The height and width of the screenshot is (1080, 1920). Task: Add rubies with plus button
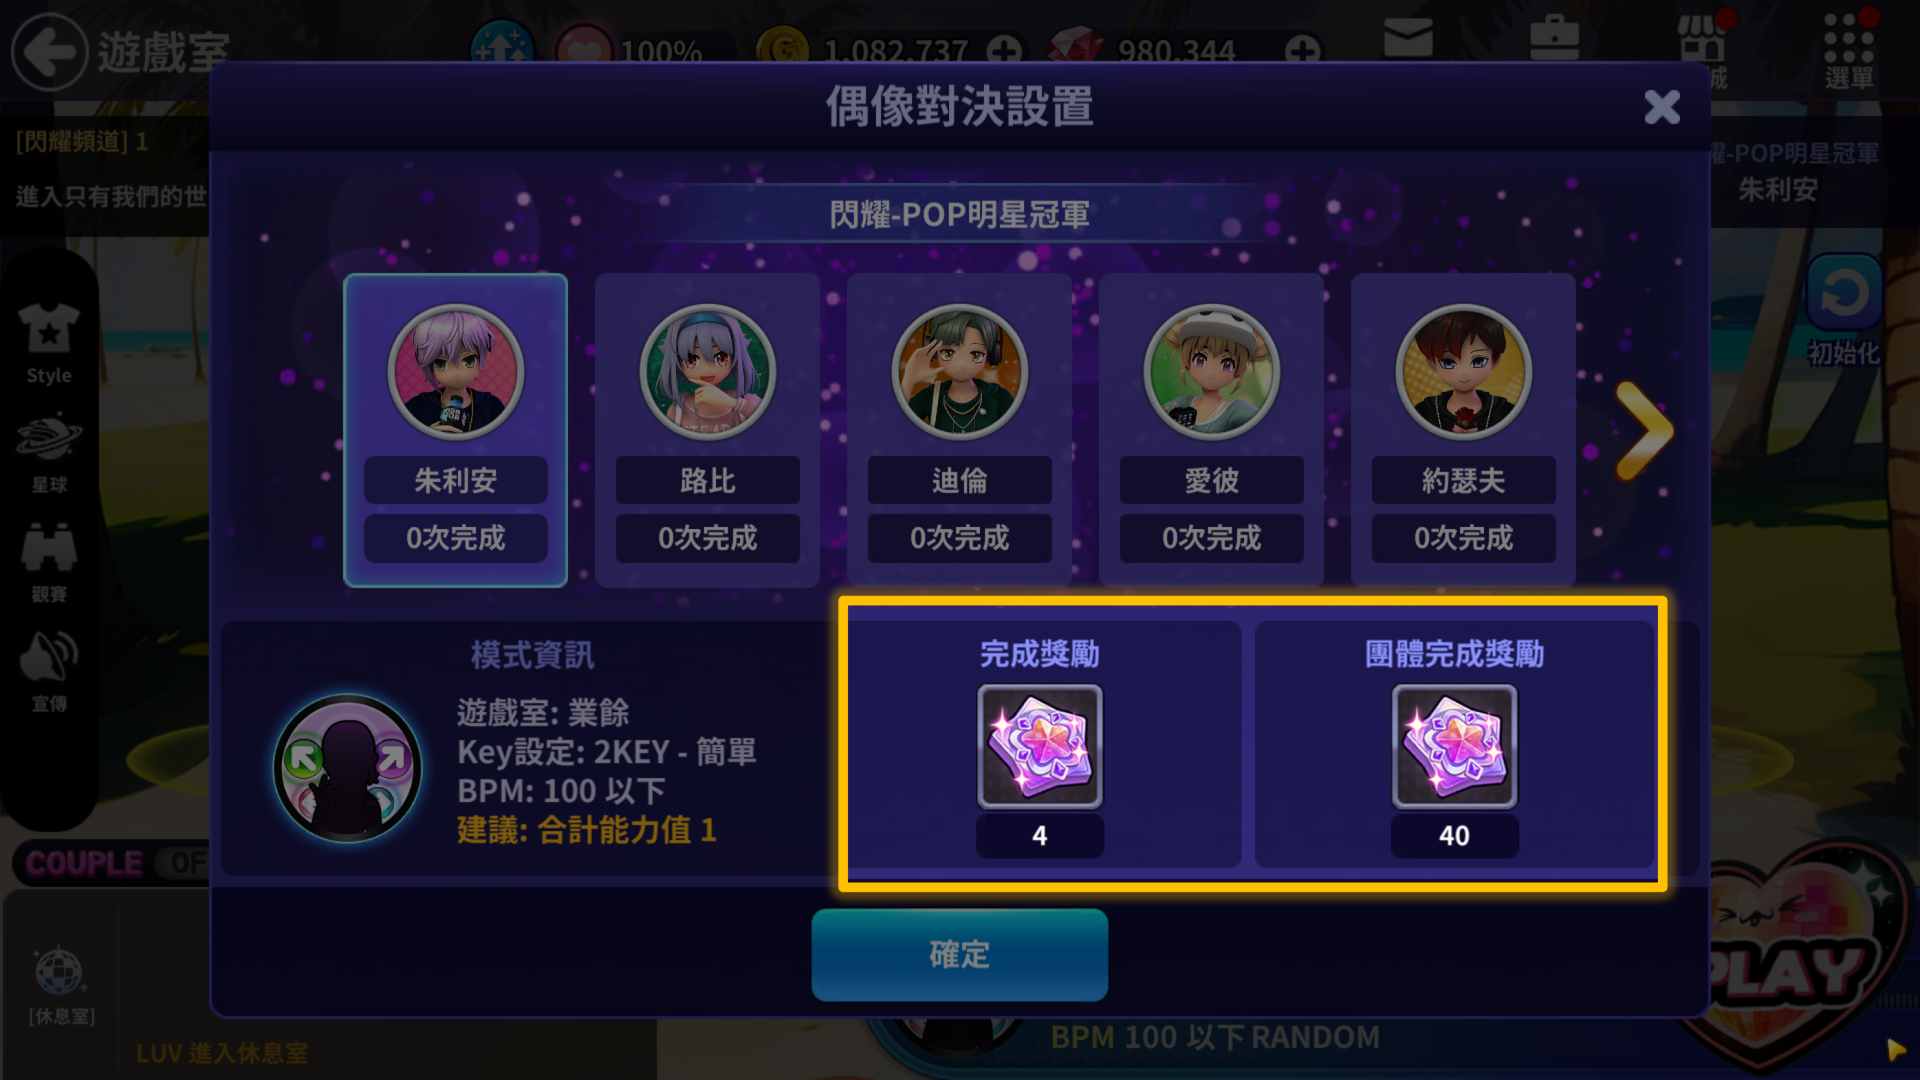click(x=1302, y=50)
